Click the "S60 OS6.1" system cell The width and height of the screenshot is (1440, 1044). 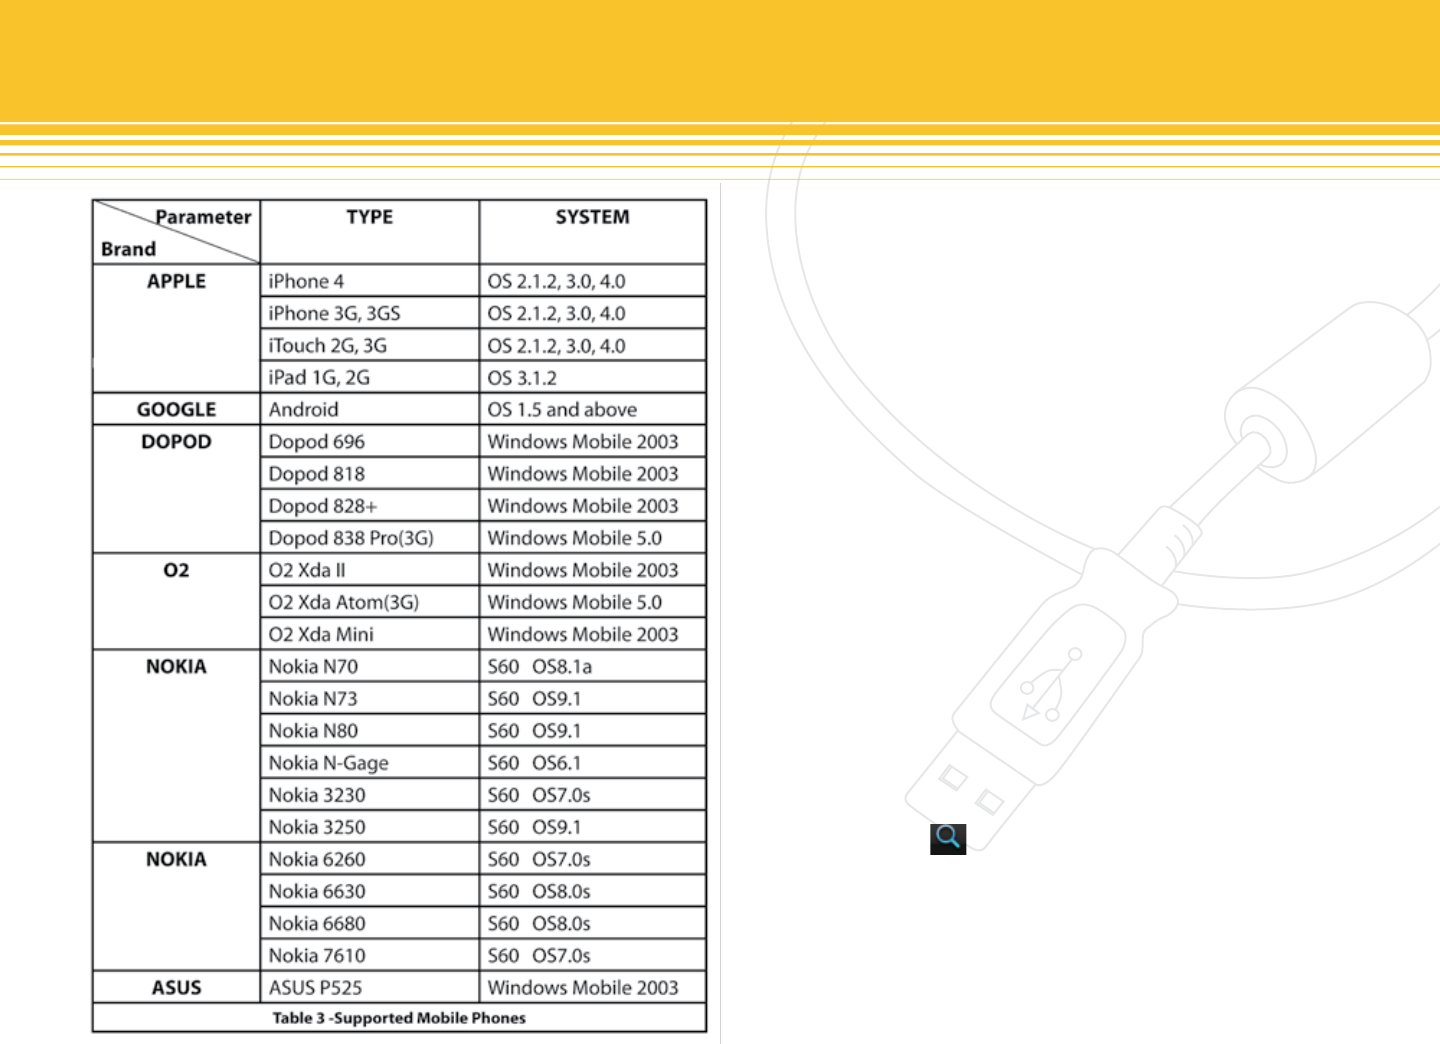click(593, 762)
